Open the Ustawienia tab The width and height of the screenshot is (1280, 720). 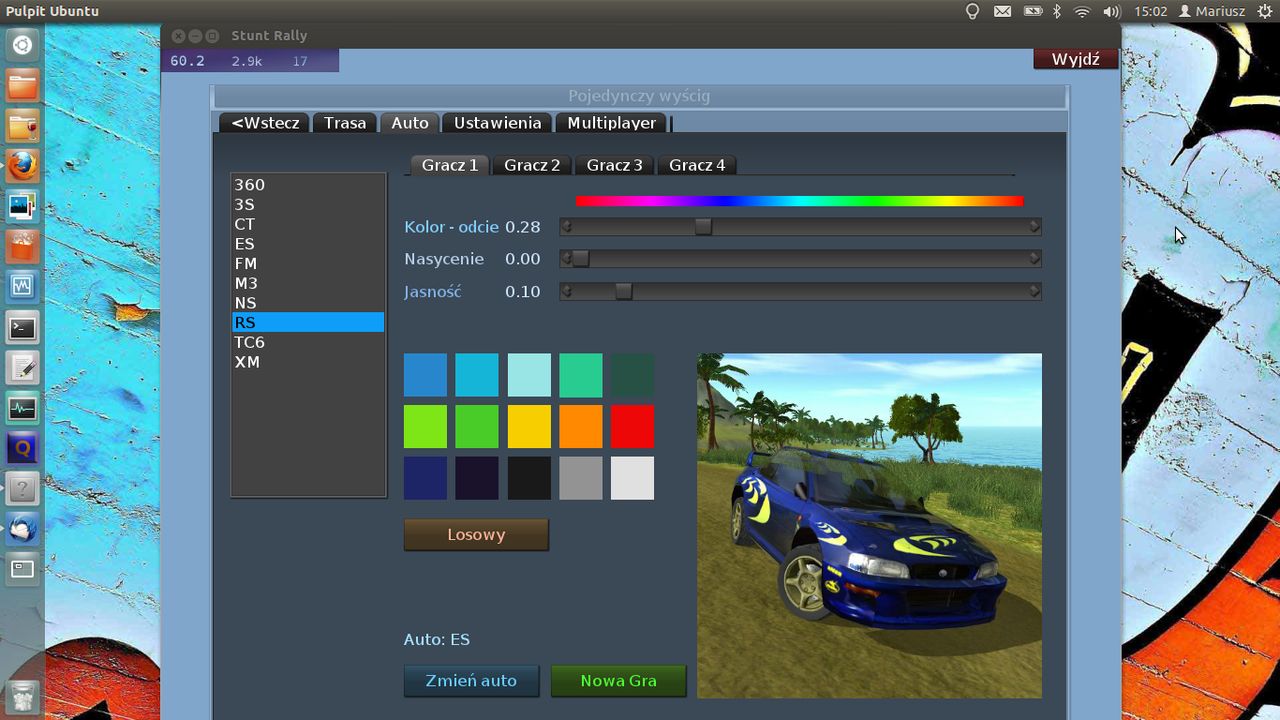click(497, 122)
